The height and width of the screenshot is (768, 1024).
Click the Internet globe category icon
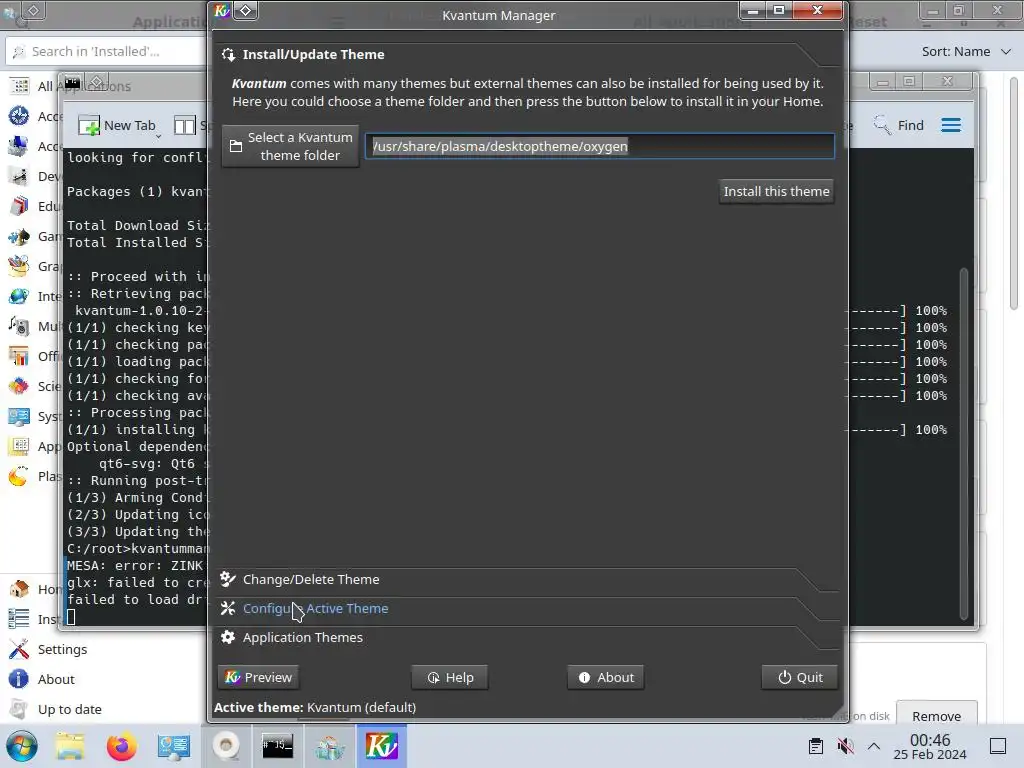coord(19,296)
